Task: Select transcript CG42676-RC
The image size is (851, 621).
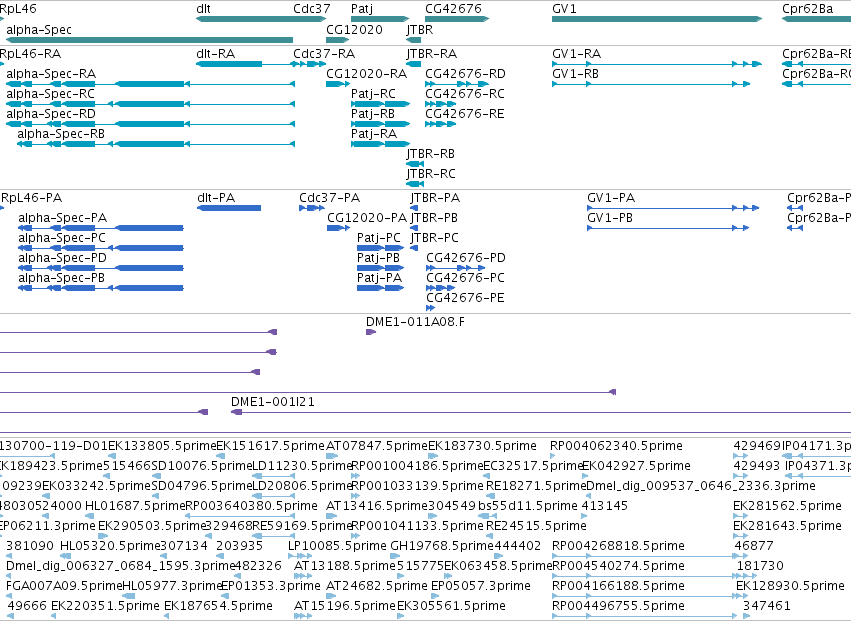Action: pyautogui.click(x=441, y=104)
